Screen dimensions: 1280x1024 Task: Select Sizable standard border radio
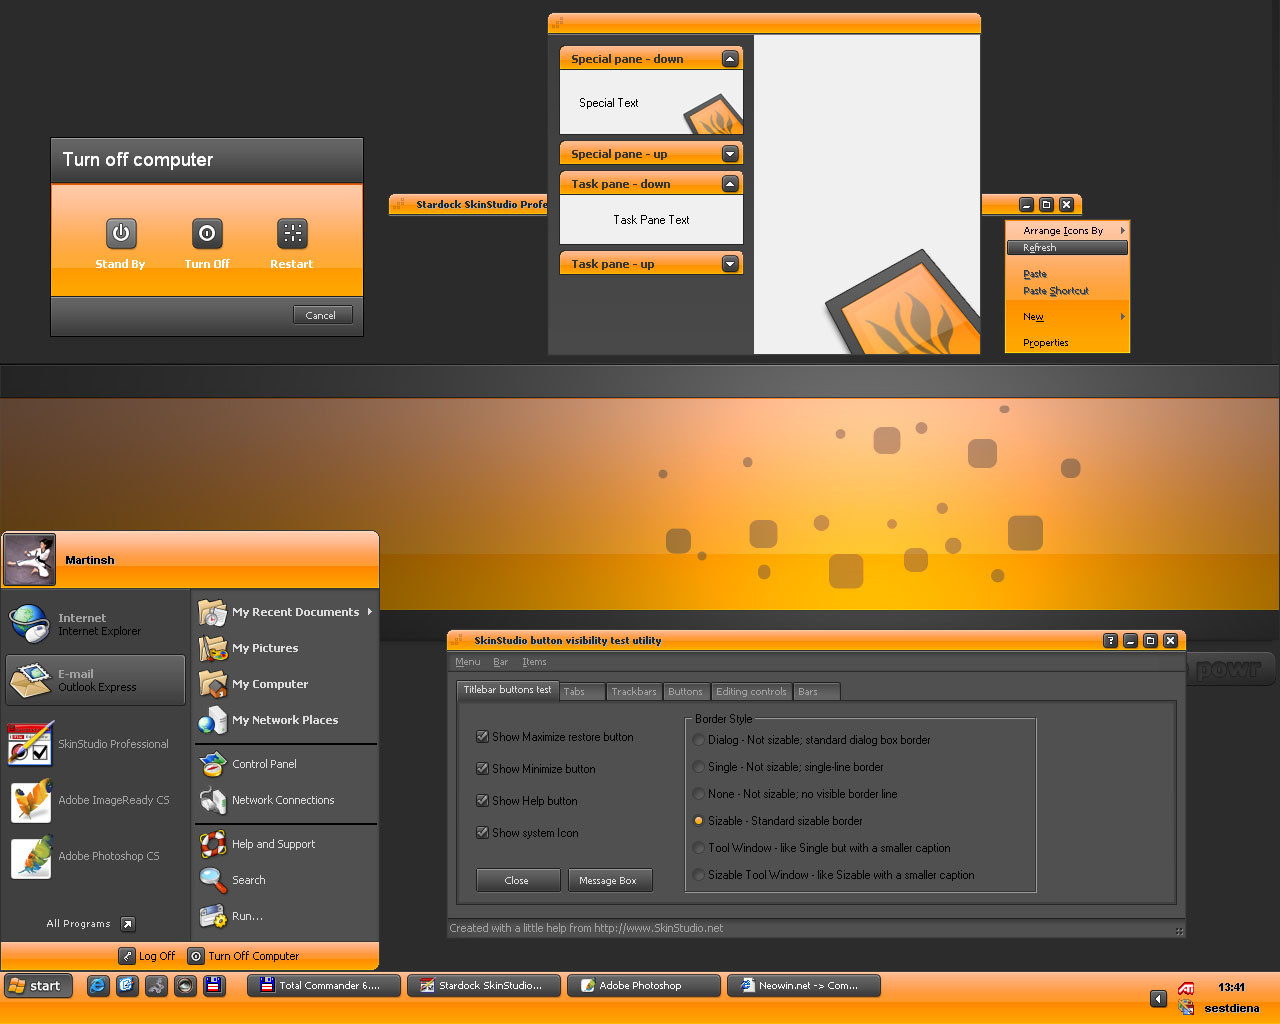[699, 821]
